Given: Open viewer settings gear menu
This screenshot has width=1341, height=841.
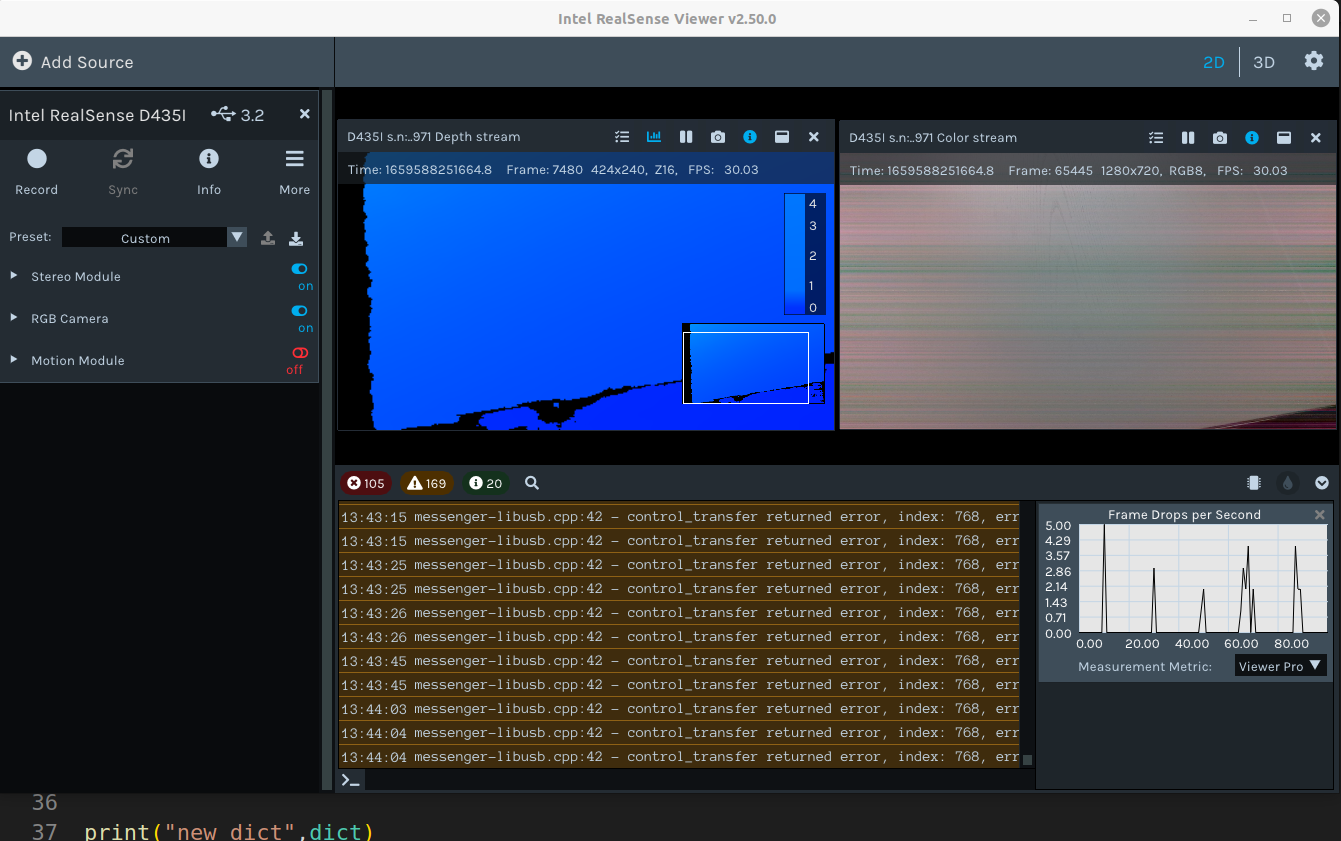Looking at the screenshot, I should [x=1314, y=61].
